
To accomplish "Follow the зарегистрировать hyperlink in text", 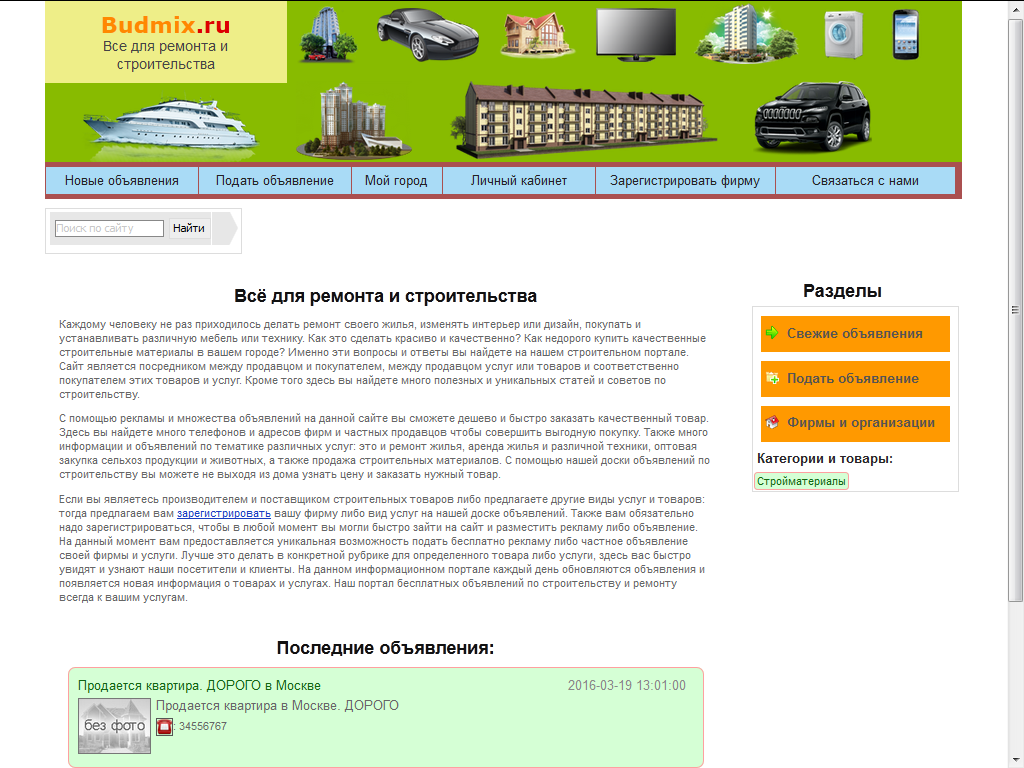I will click(223, 513).
